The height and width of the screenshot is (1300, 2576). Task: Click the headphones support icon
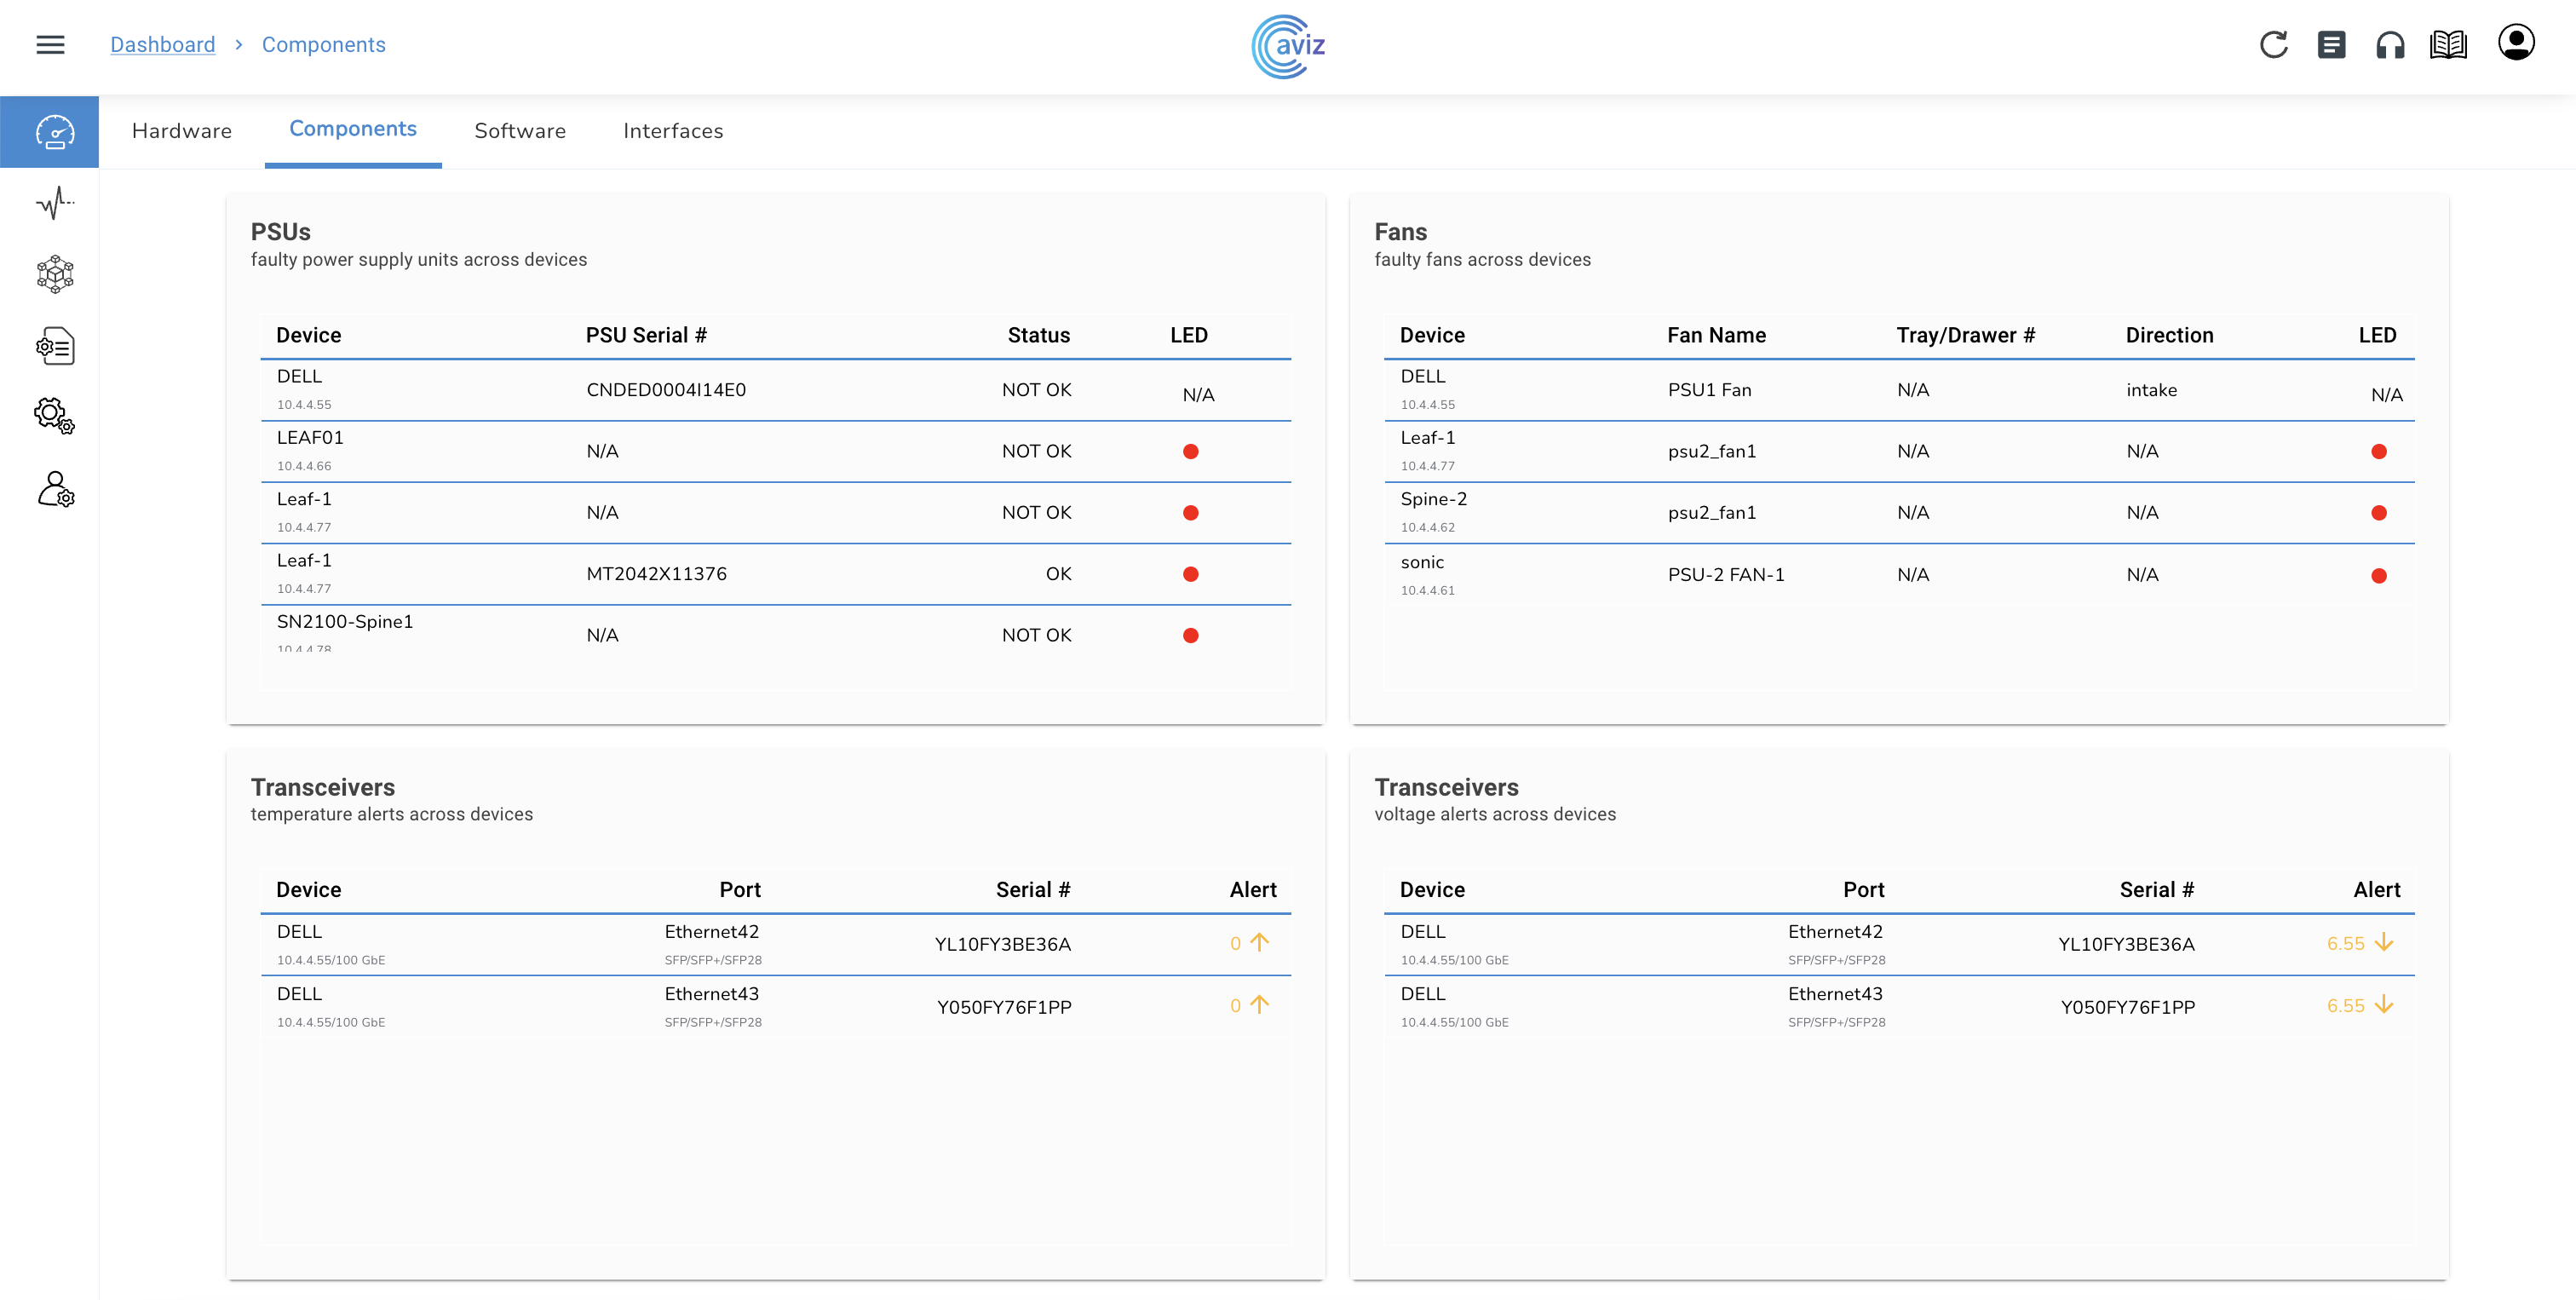click(x=2390, y=45)
